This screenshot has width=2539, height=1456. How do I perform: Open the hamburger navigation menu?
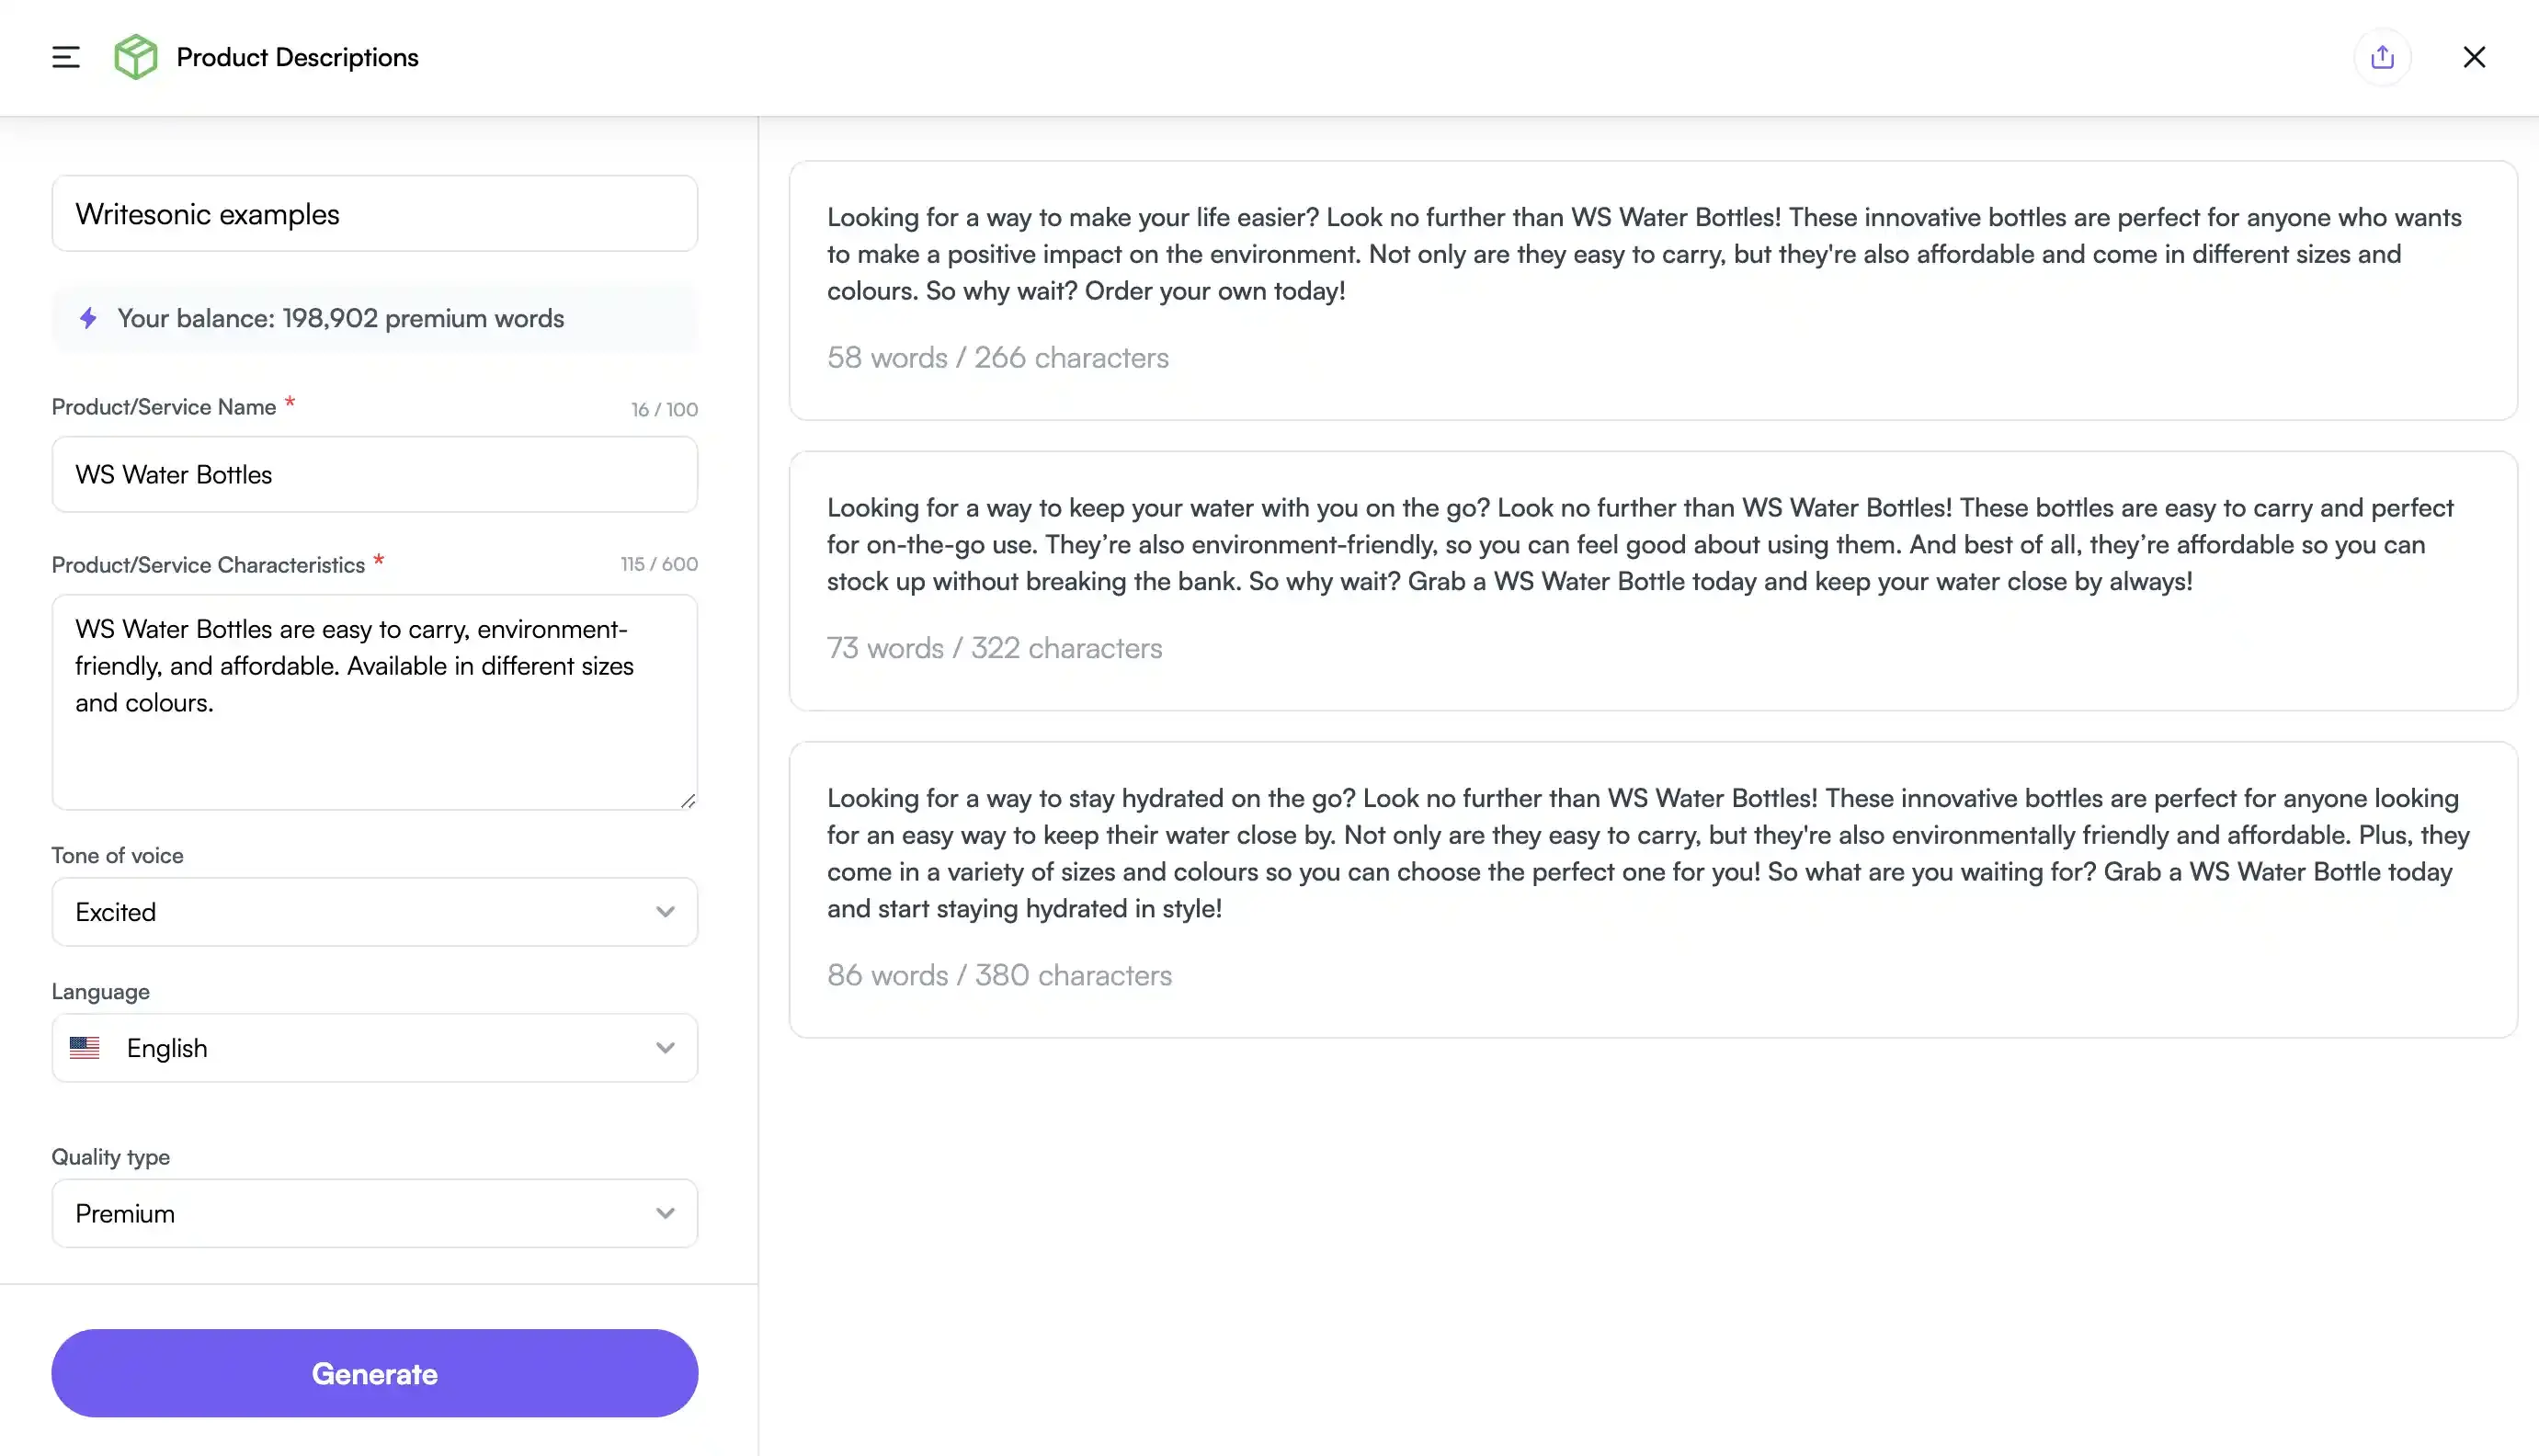64,57
